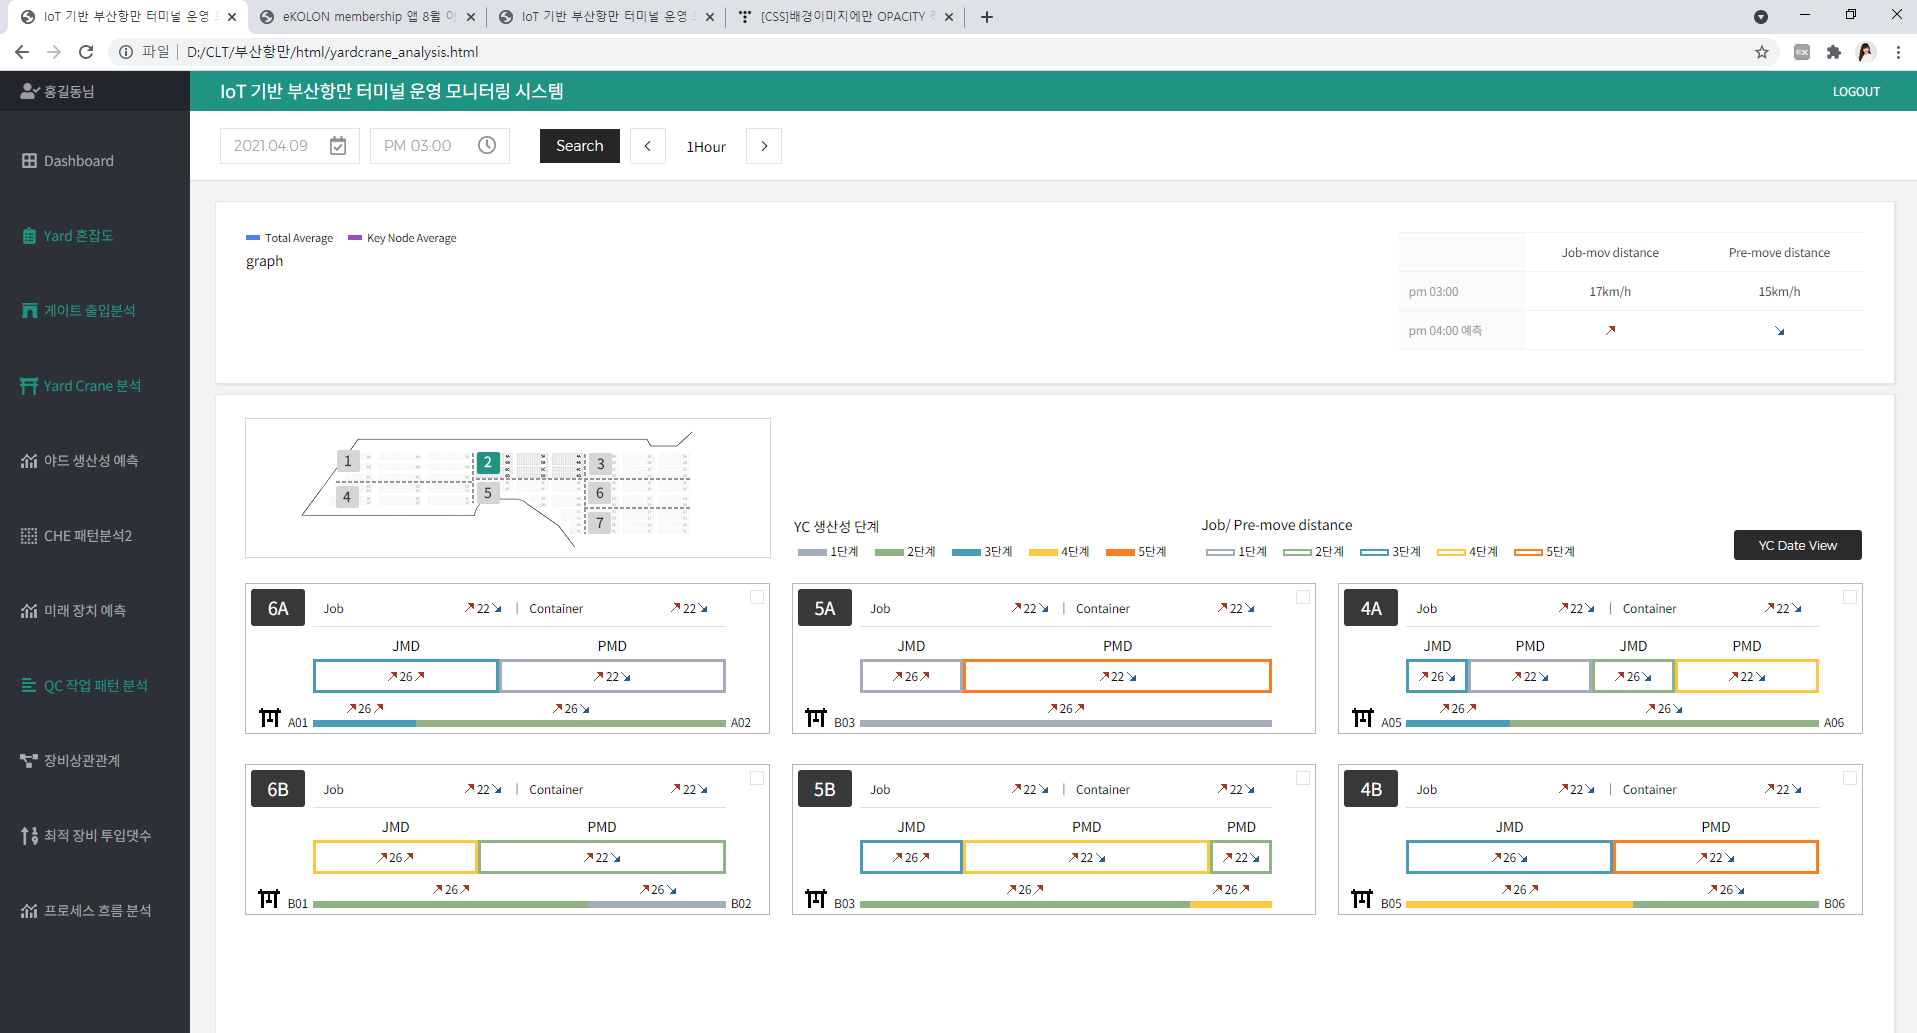
Task: Click the YC Date View button
Action: tap(1797, 545)
